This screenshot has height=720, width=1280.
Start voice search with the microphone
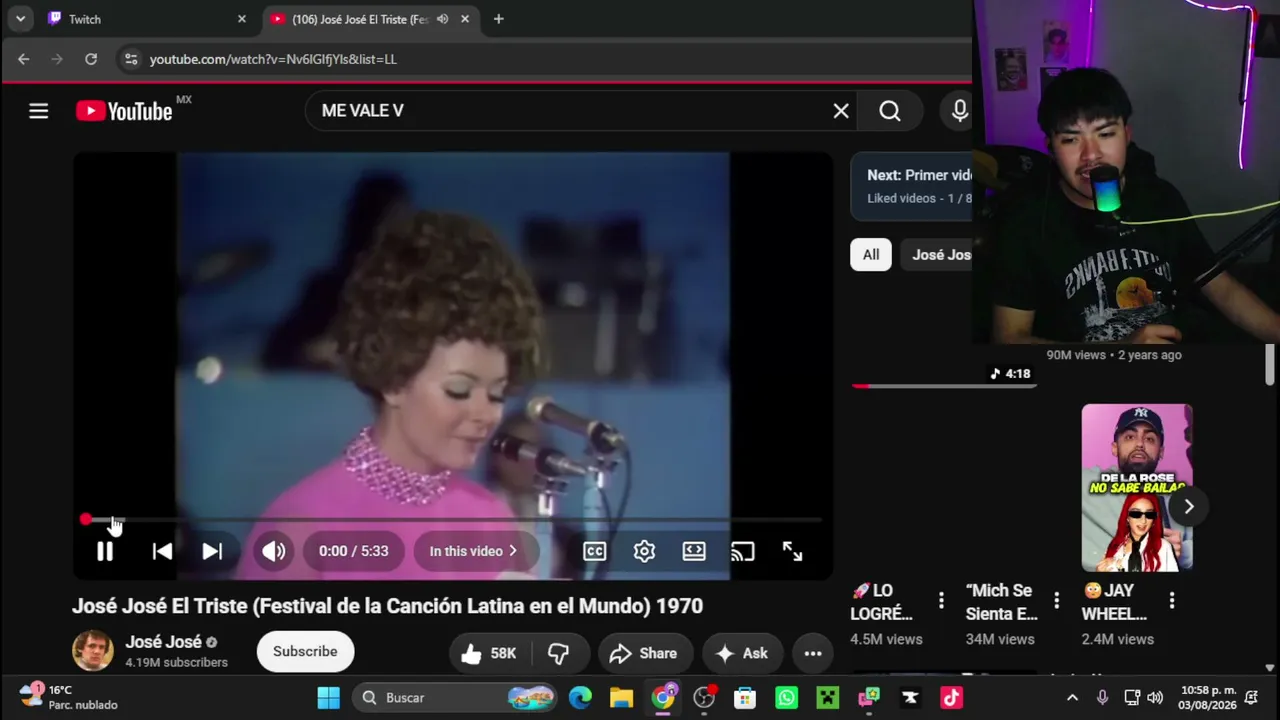coord(959,111)
